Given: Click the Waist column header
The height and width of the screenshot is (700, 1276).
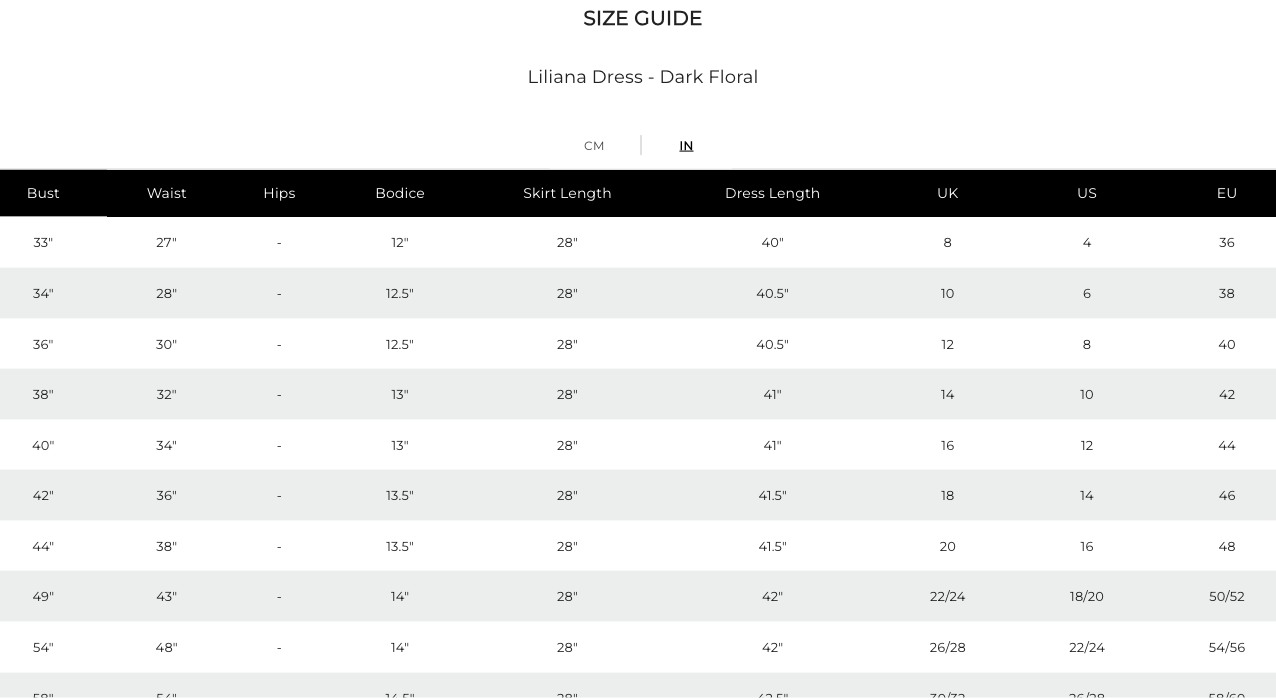Looking at the screenshot, I should [x=167, y=193].
